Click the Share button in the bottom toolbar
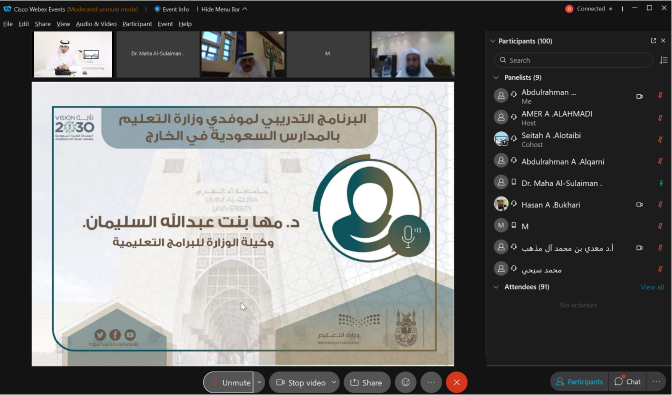Image resolution: width=672 pixels, height=395 pixels. 367,383
